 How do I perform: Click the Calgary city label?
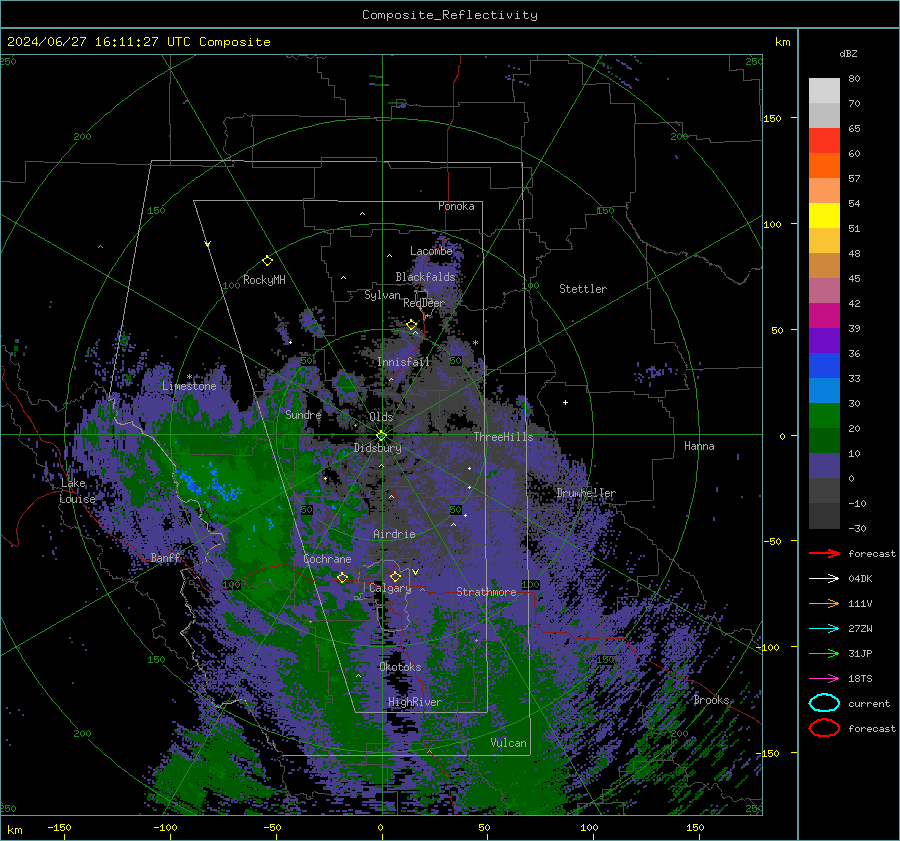[x=390, y=588]
